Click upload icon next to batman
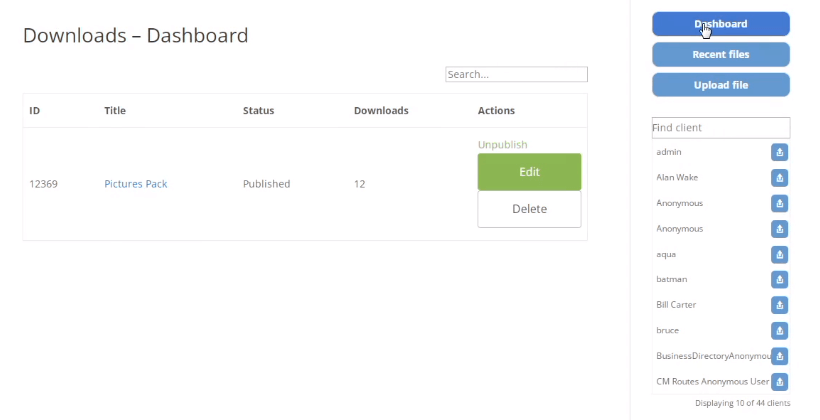Image resolution: width=820 pixels, height=420 pixels. [x=780, y=280]
